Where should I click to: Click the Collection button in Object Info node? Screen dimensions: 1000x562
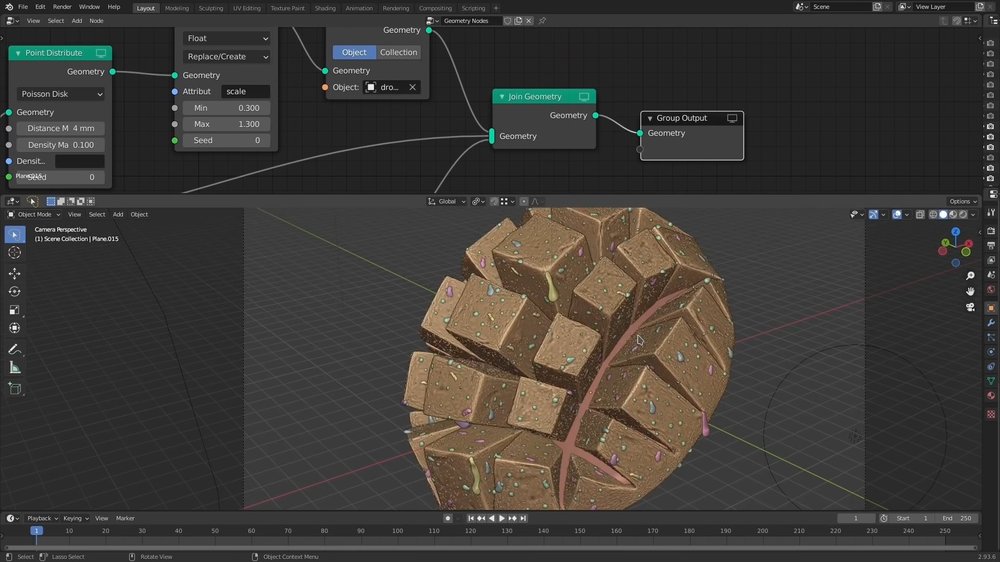(398, 52)
